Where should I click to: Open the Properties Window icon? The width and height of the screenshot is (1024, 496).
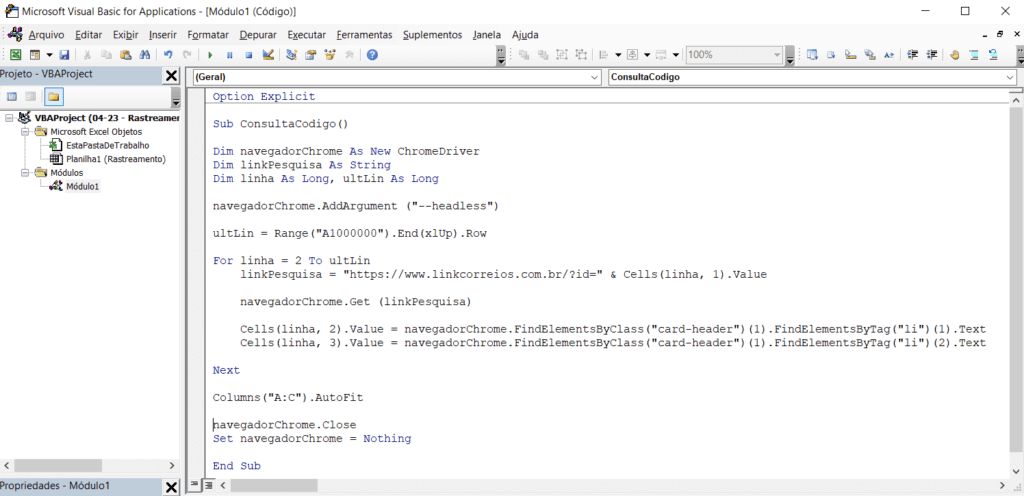(x=311, y=55)
